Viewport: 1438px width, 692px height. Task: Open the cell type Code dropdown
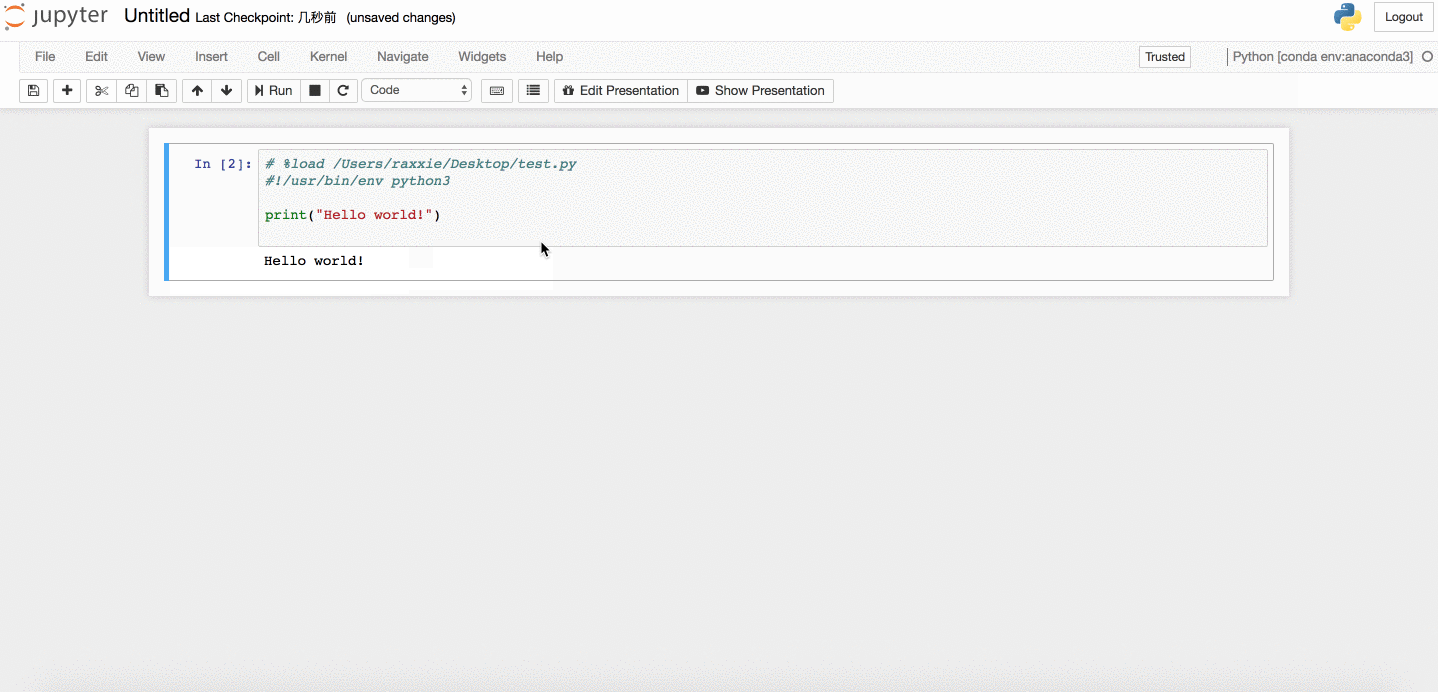416,90
